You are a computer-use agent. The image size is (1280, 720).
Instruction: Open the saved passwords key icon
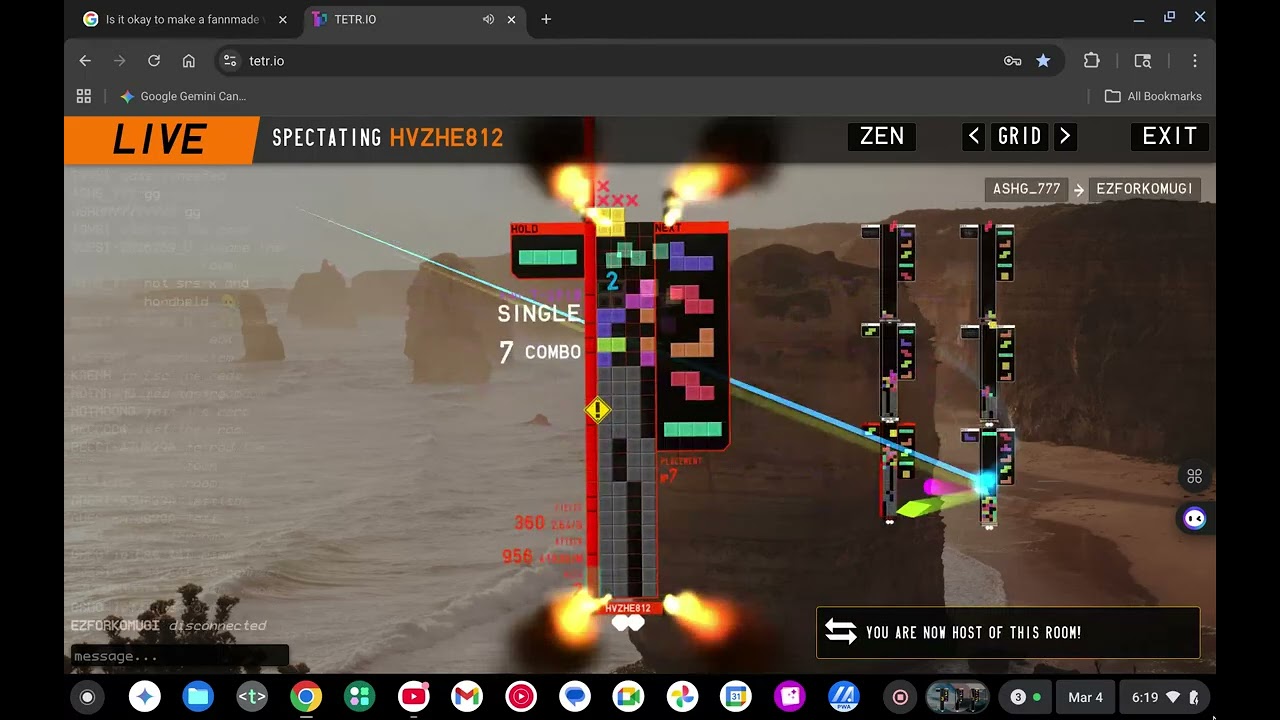(1012, 61)
